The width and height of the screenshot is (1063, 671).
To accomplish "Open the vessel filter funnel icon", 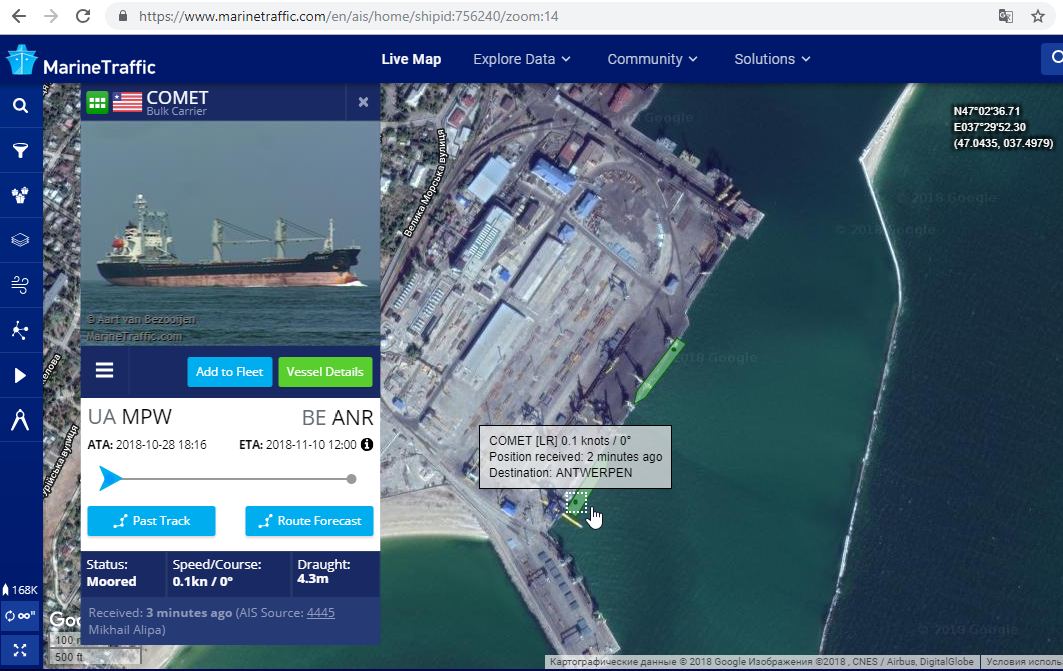I will (20, 151).
